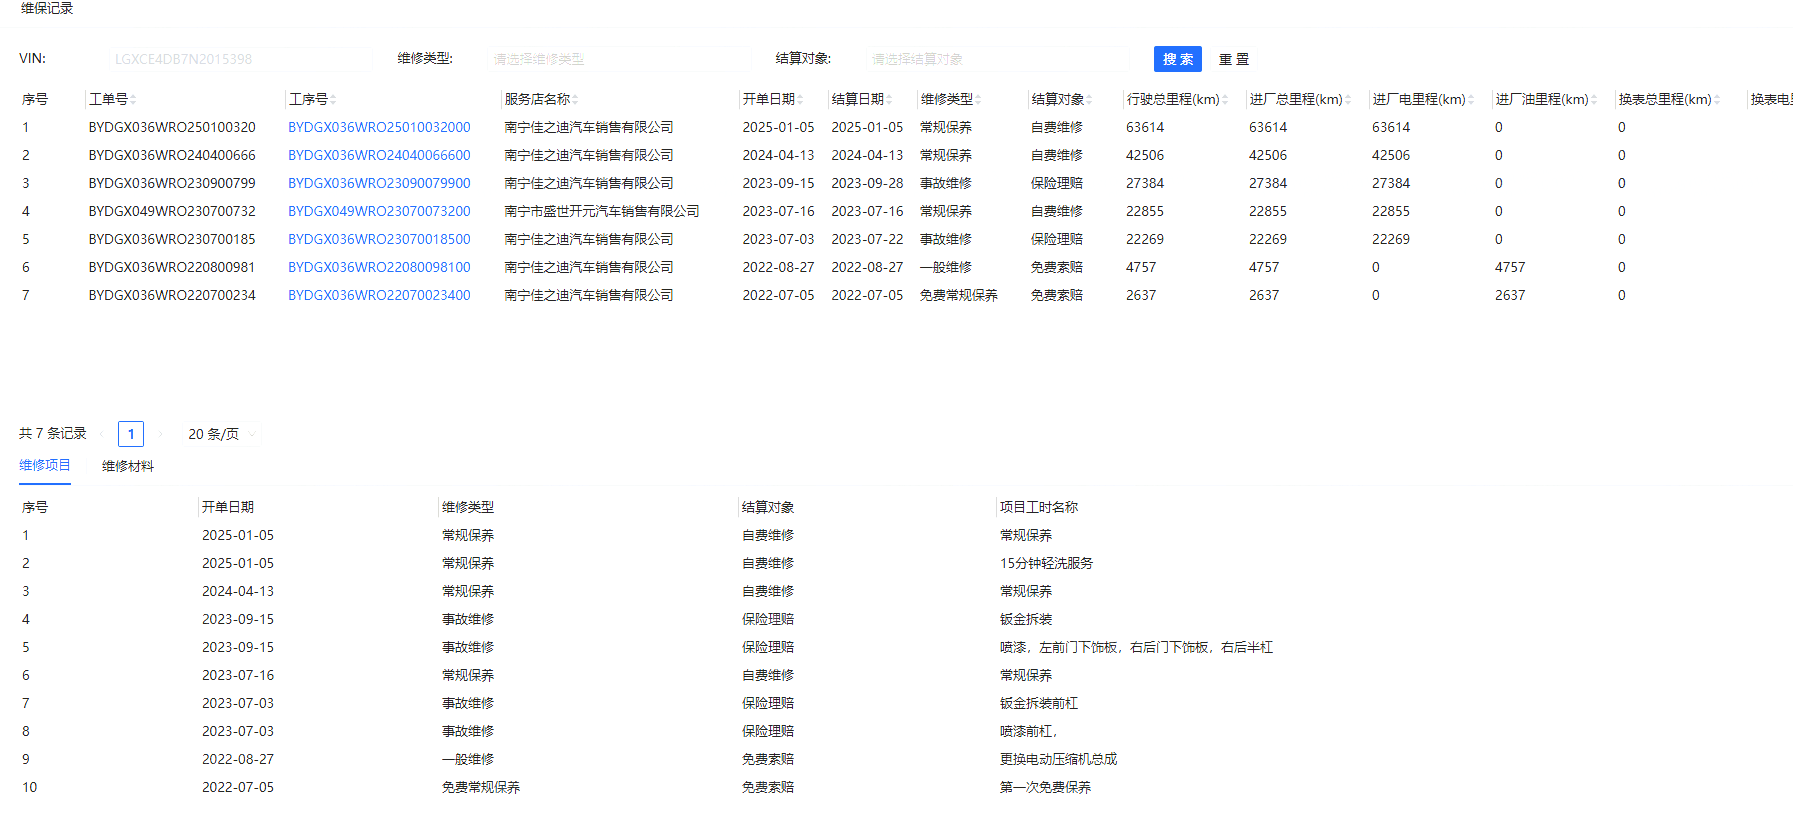Click 15分钟轻洗服务 item row
The height and width of the screenshot is (836, 1793).
(x=1046, y=564)
